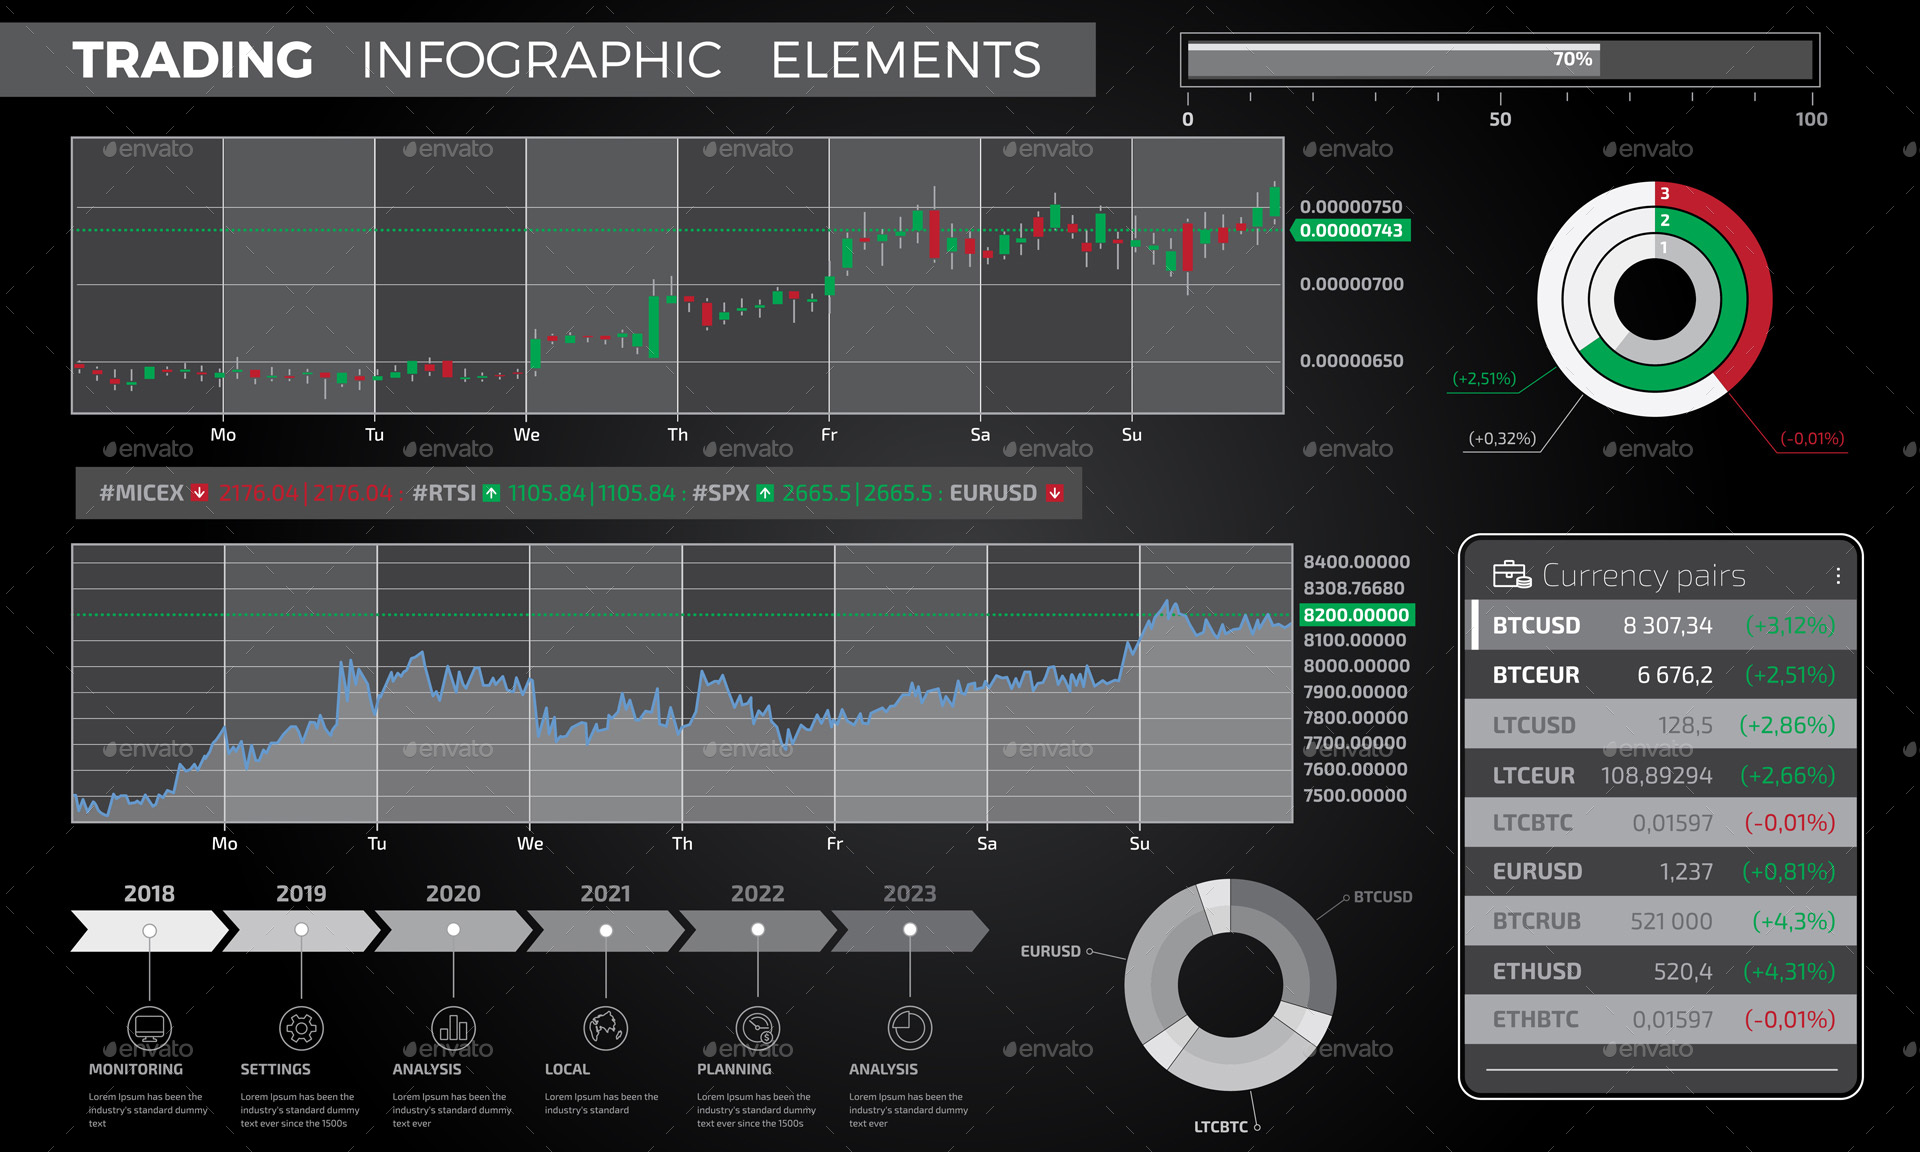Click the Currency pairs briefcase icon
The width and height of the screenshot is (1920, 1152).
pyautogui.click(x=1513, y=574)
